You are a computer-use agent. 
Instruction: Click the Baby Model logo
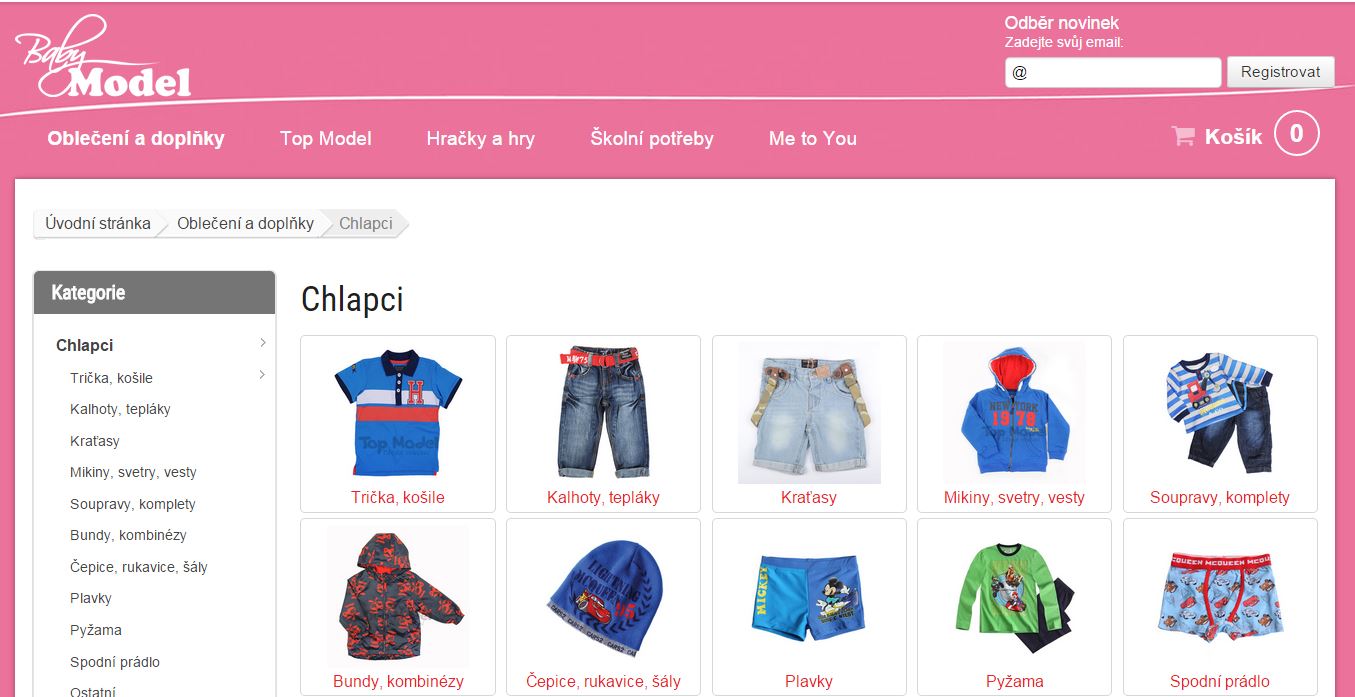[x=103, y=58]
